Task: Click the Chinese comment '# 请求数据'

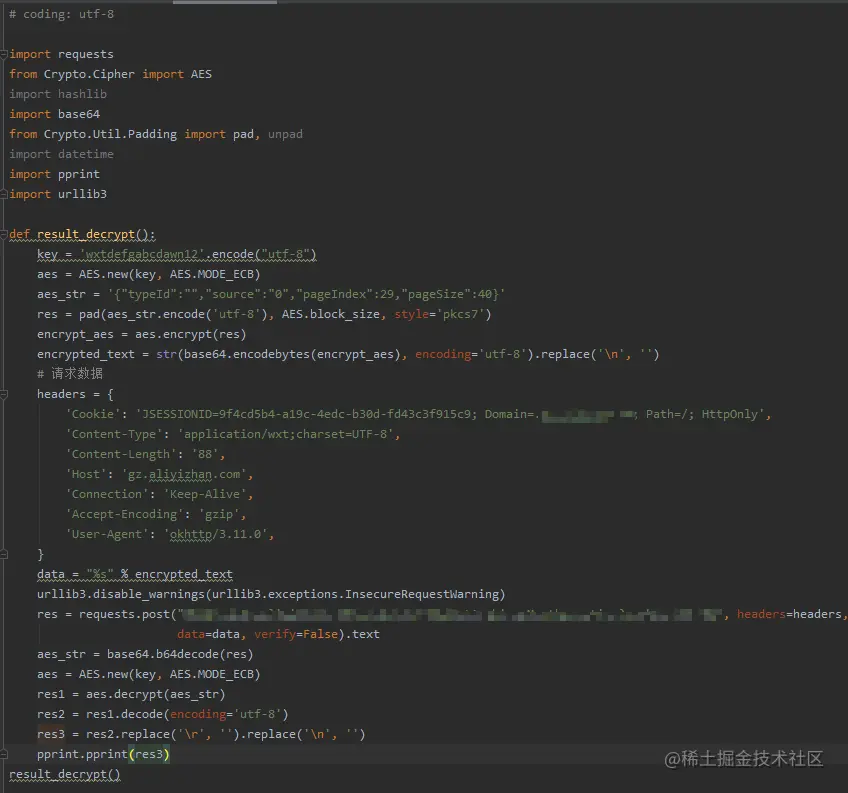Action: click(70, 374)
